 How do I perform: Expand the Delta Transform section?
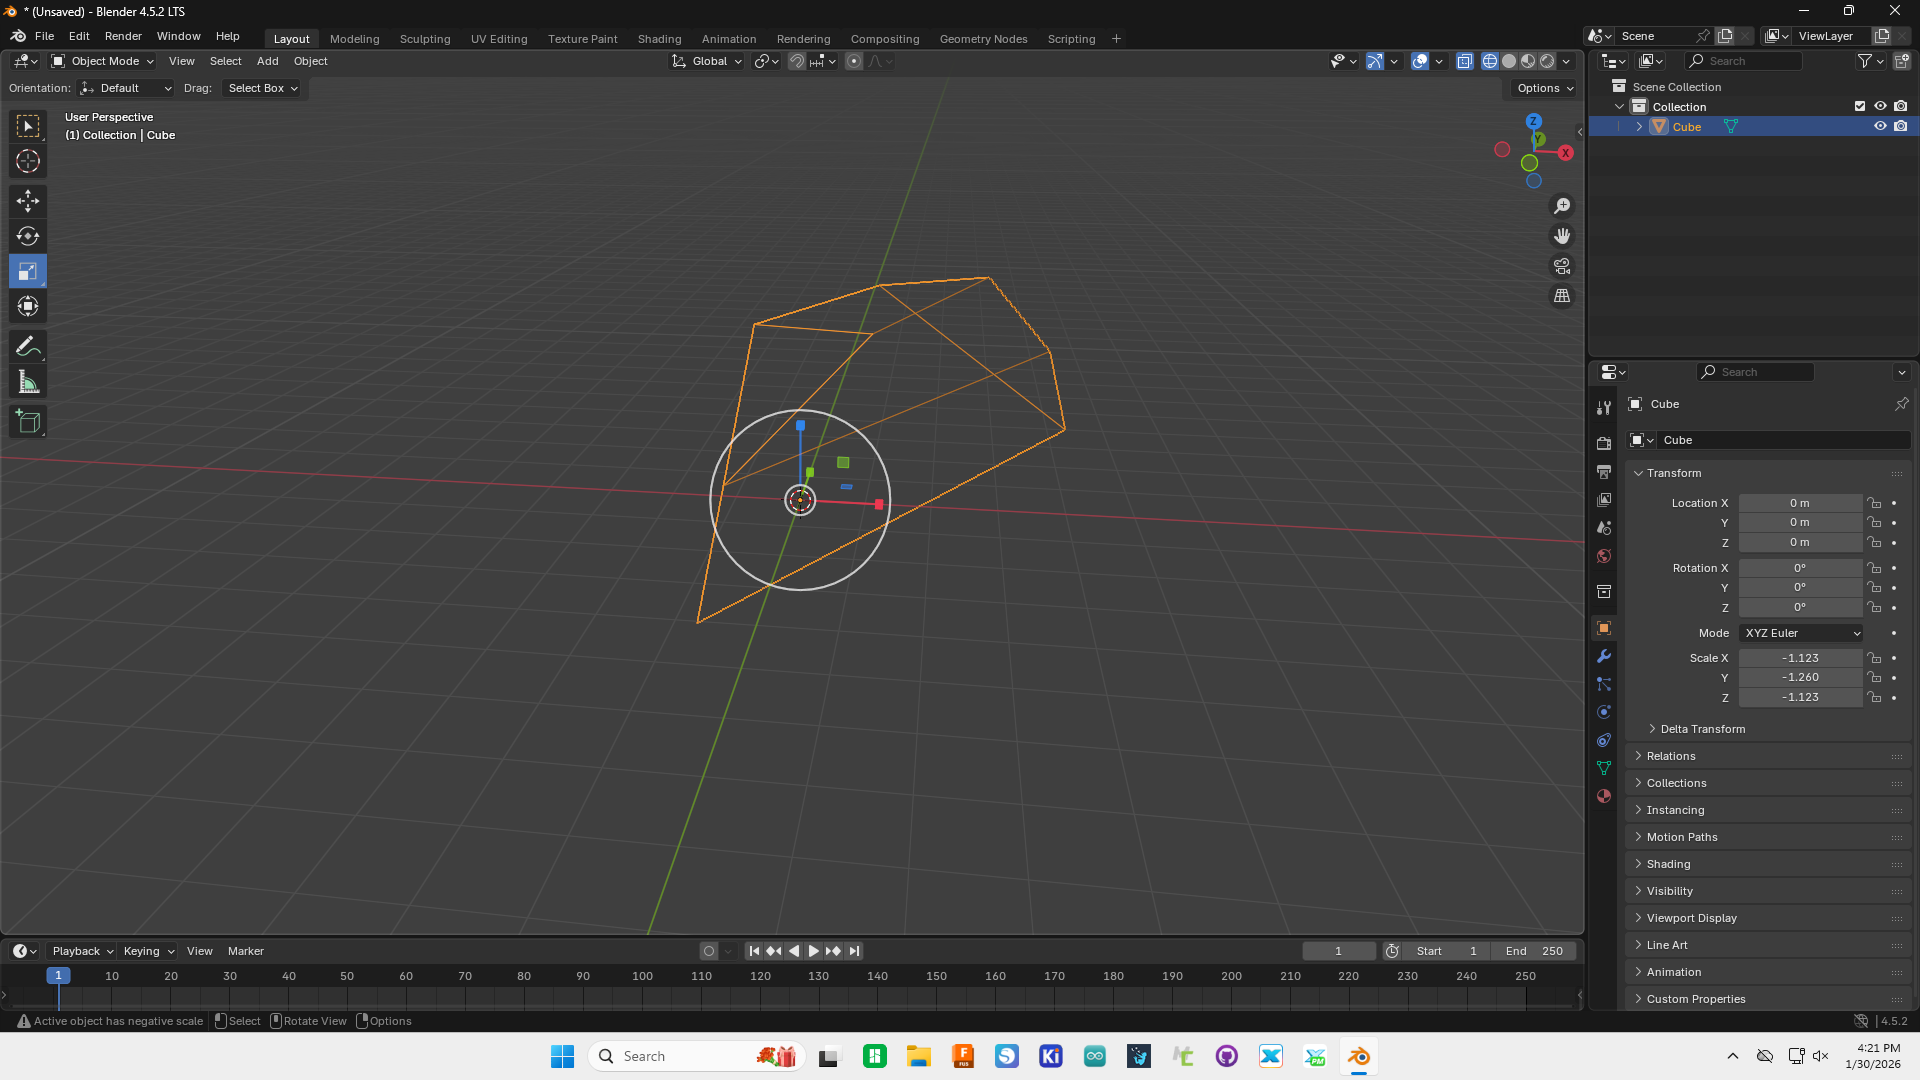1701,729
